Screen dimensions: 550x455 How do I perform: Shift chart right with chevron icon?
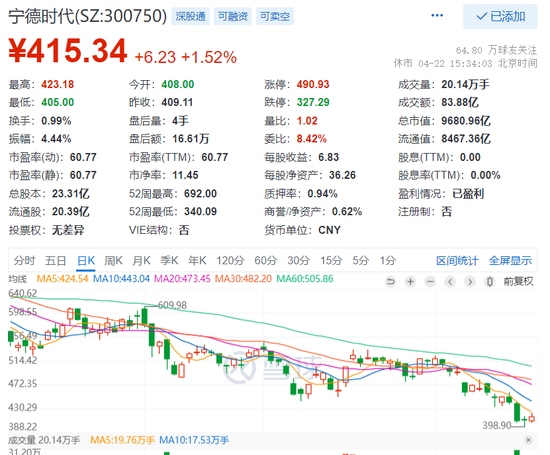click(x=470, y=281)
